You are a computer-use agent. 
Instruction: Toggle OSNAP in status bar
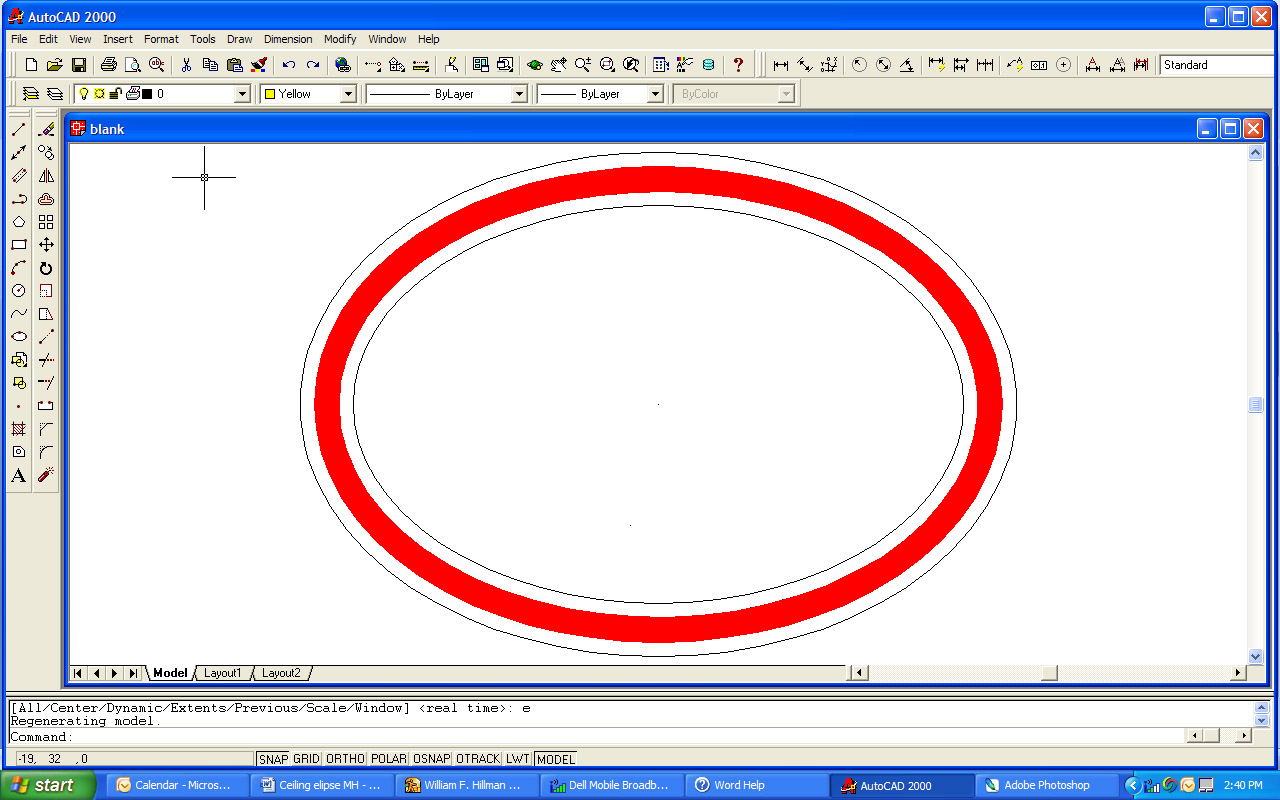[x=432, y=759]
